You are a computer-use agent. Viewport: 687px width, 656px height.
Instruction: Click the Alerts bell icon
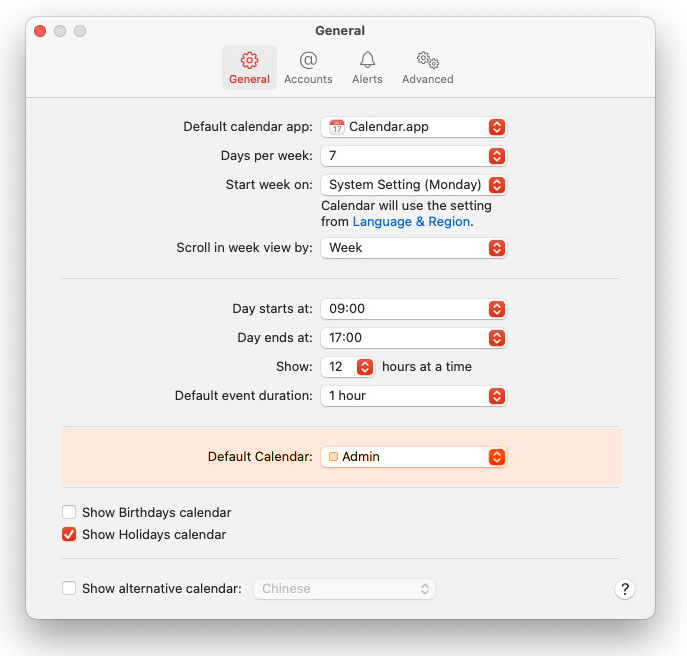[x=367, y=61]
